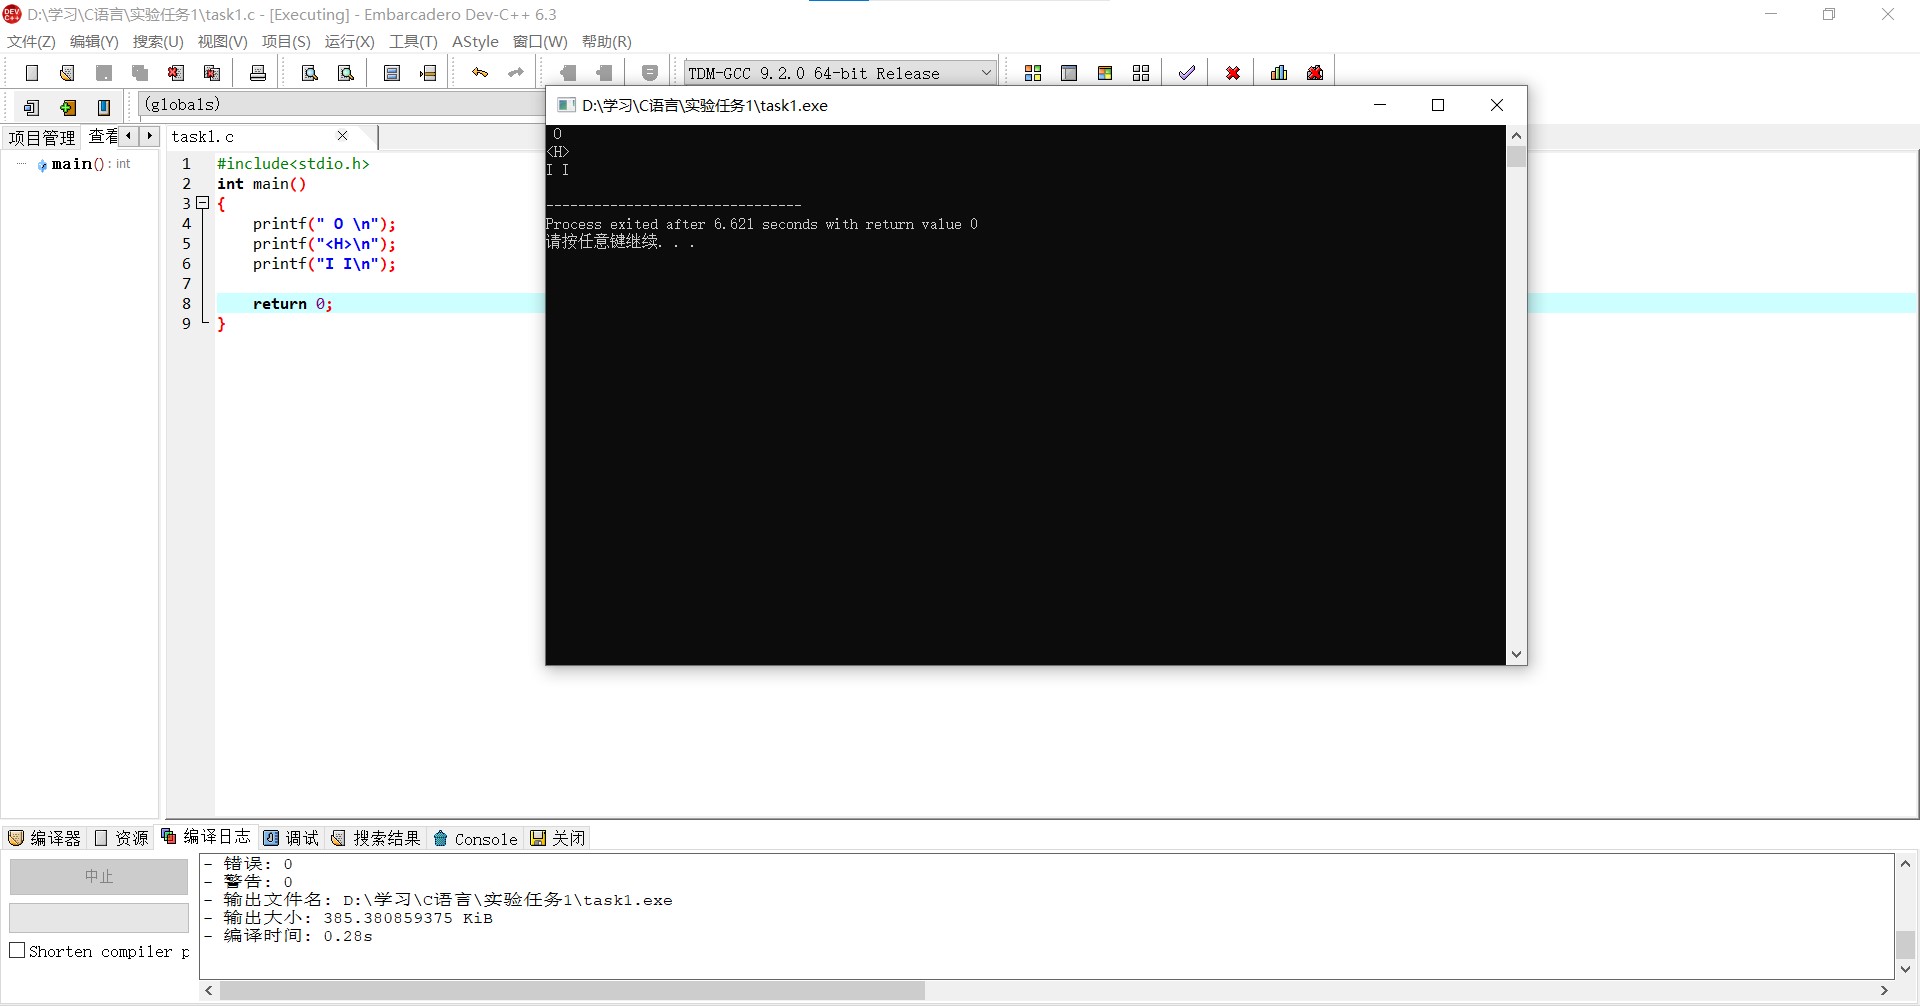The height and width of the screenshot is (1006, 1920).
Task: Switch to the Console tab
Action: [476, 838]
